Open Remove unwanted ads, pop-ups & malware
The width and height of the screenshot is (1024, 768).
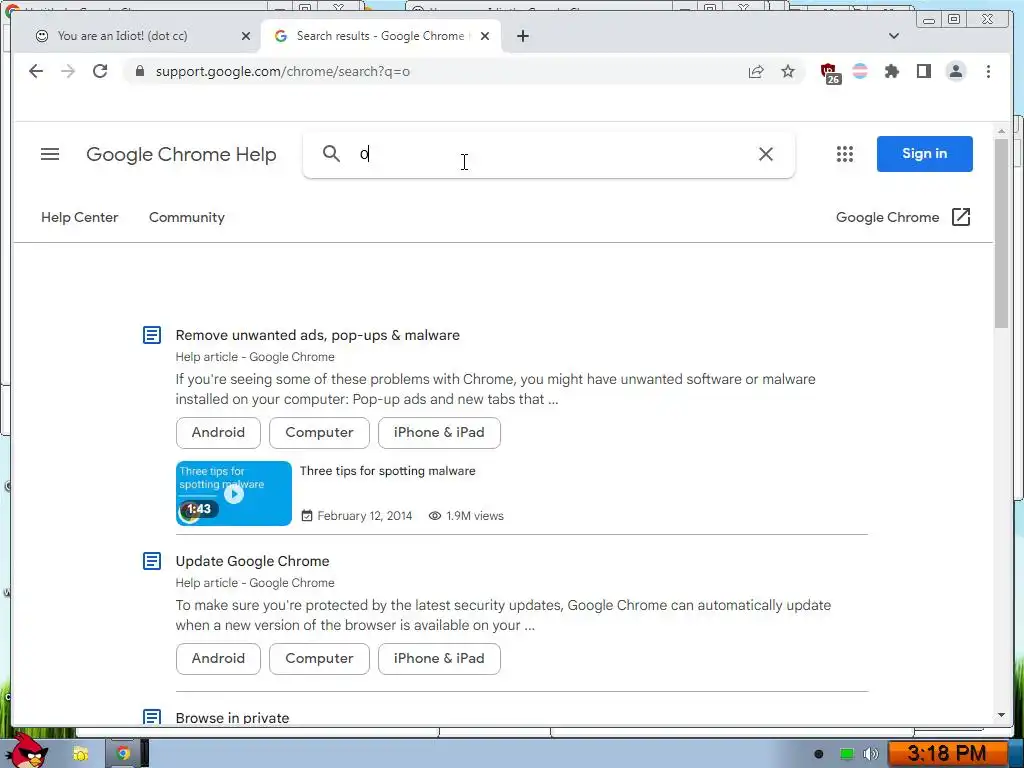pos(317,335)
